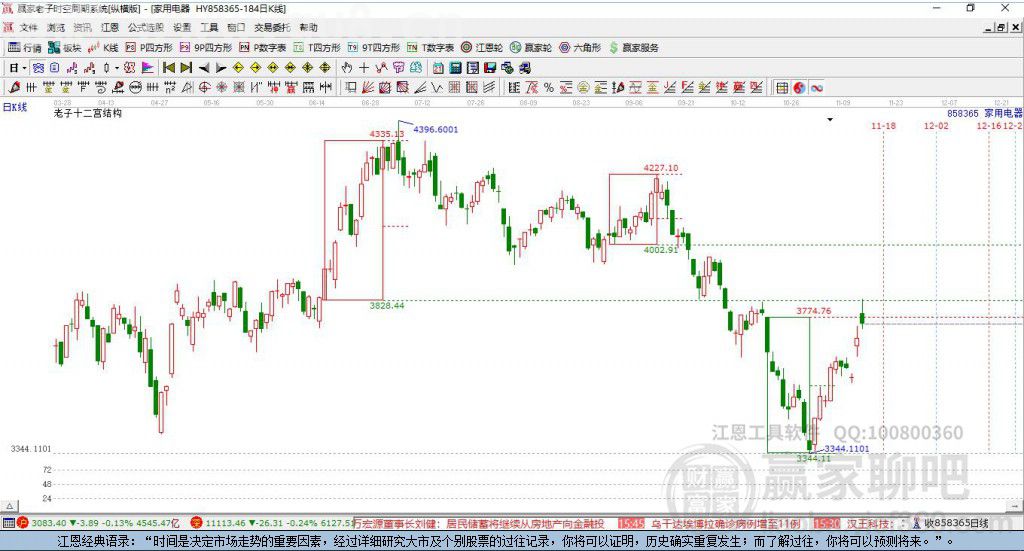1024x551 pixels.
Task: Click the 858365 家用电器 stock label
Action: pos(985,113)
